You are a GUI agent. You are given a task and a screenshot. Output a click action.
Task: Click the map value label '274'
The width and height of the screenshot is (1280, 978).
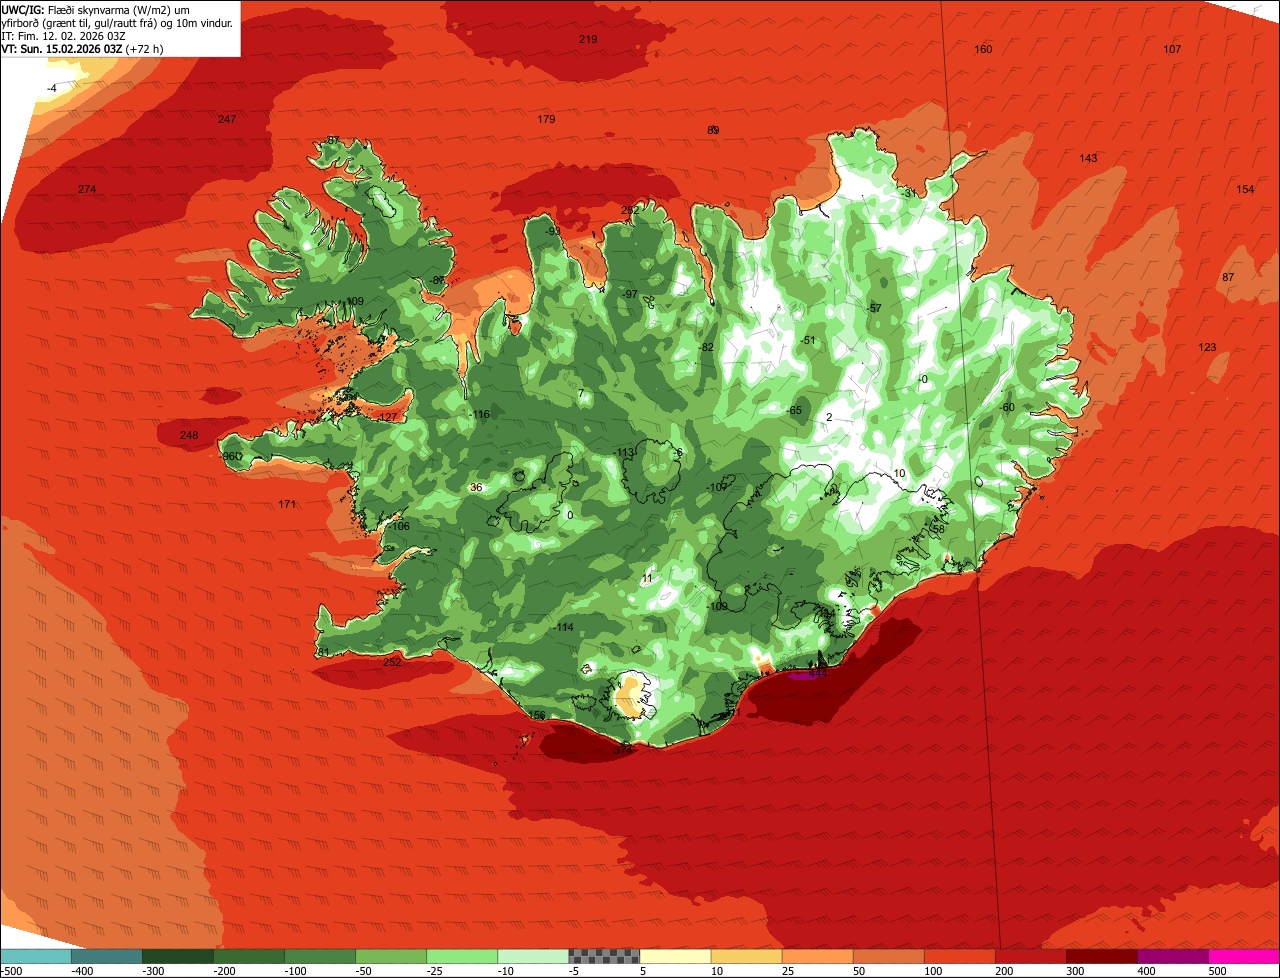(87, 189)
